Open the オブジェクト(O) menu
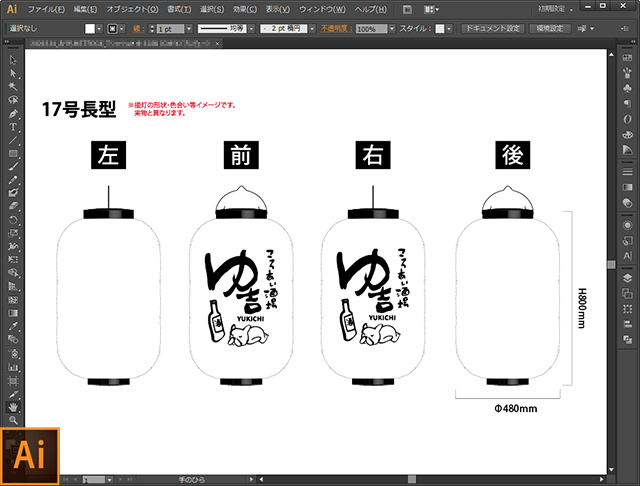Viewport: 640px width, 486px height. pyautogui.click(x=132, y=9)
